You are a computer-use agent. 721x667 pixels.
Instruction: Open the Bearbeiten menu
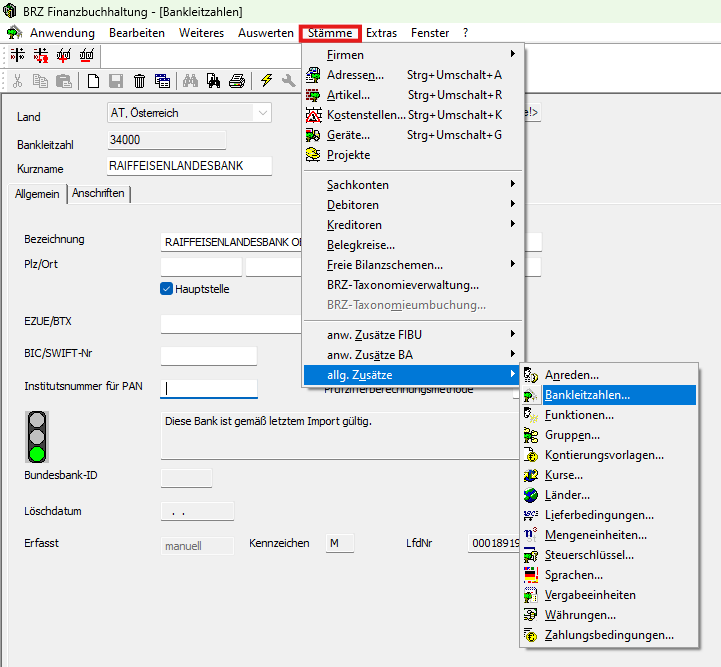(x=137, y=33)
